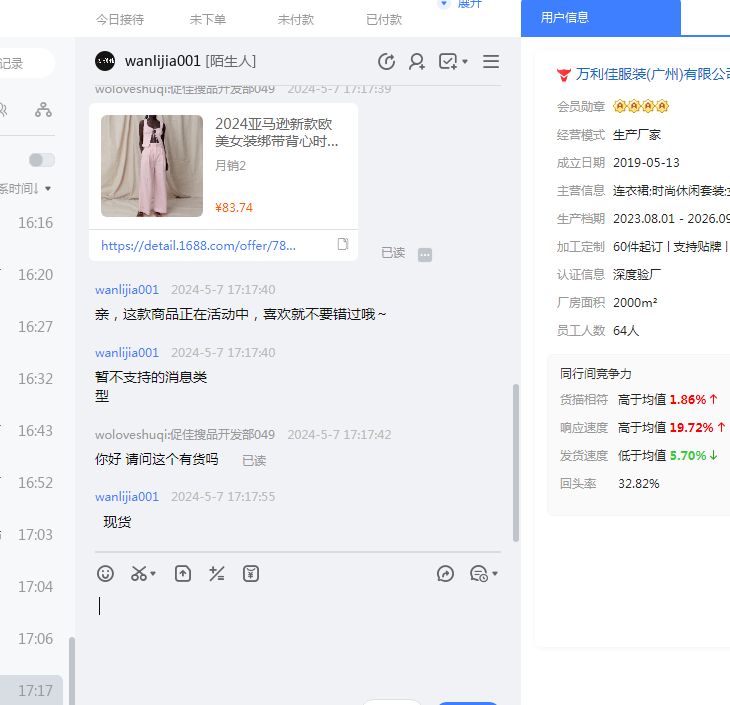This screenshot has width=730, height=705.
Task: Open the calculator plus-slash-equals icon
Action: click(217, 573)
